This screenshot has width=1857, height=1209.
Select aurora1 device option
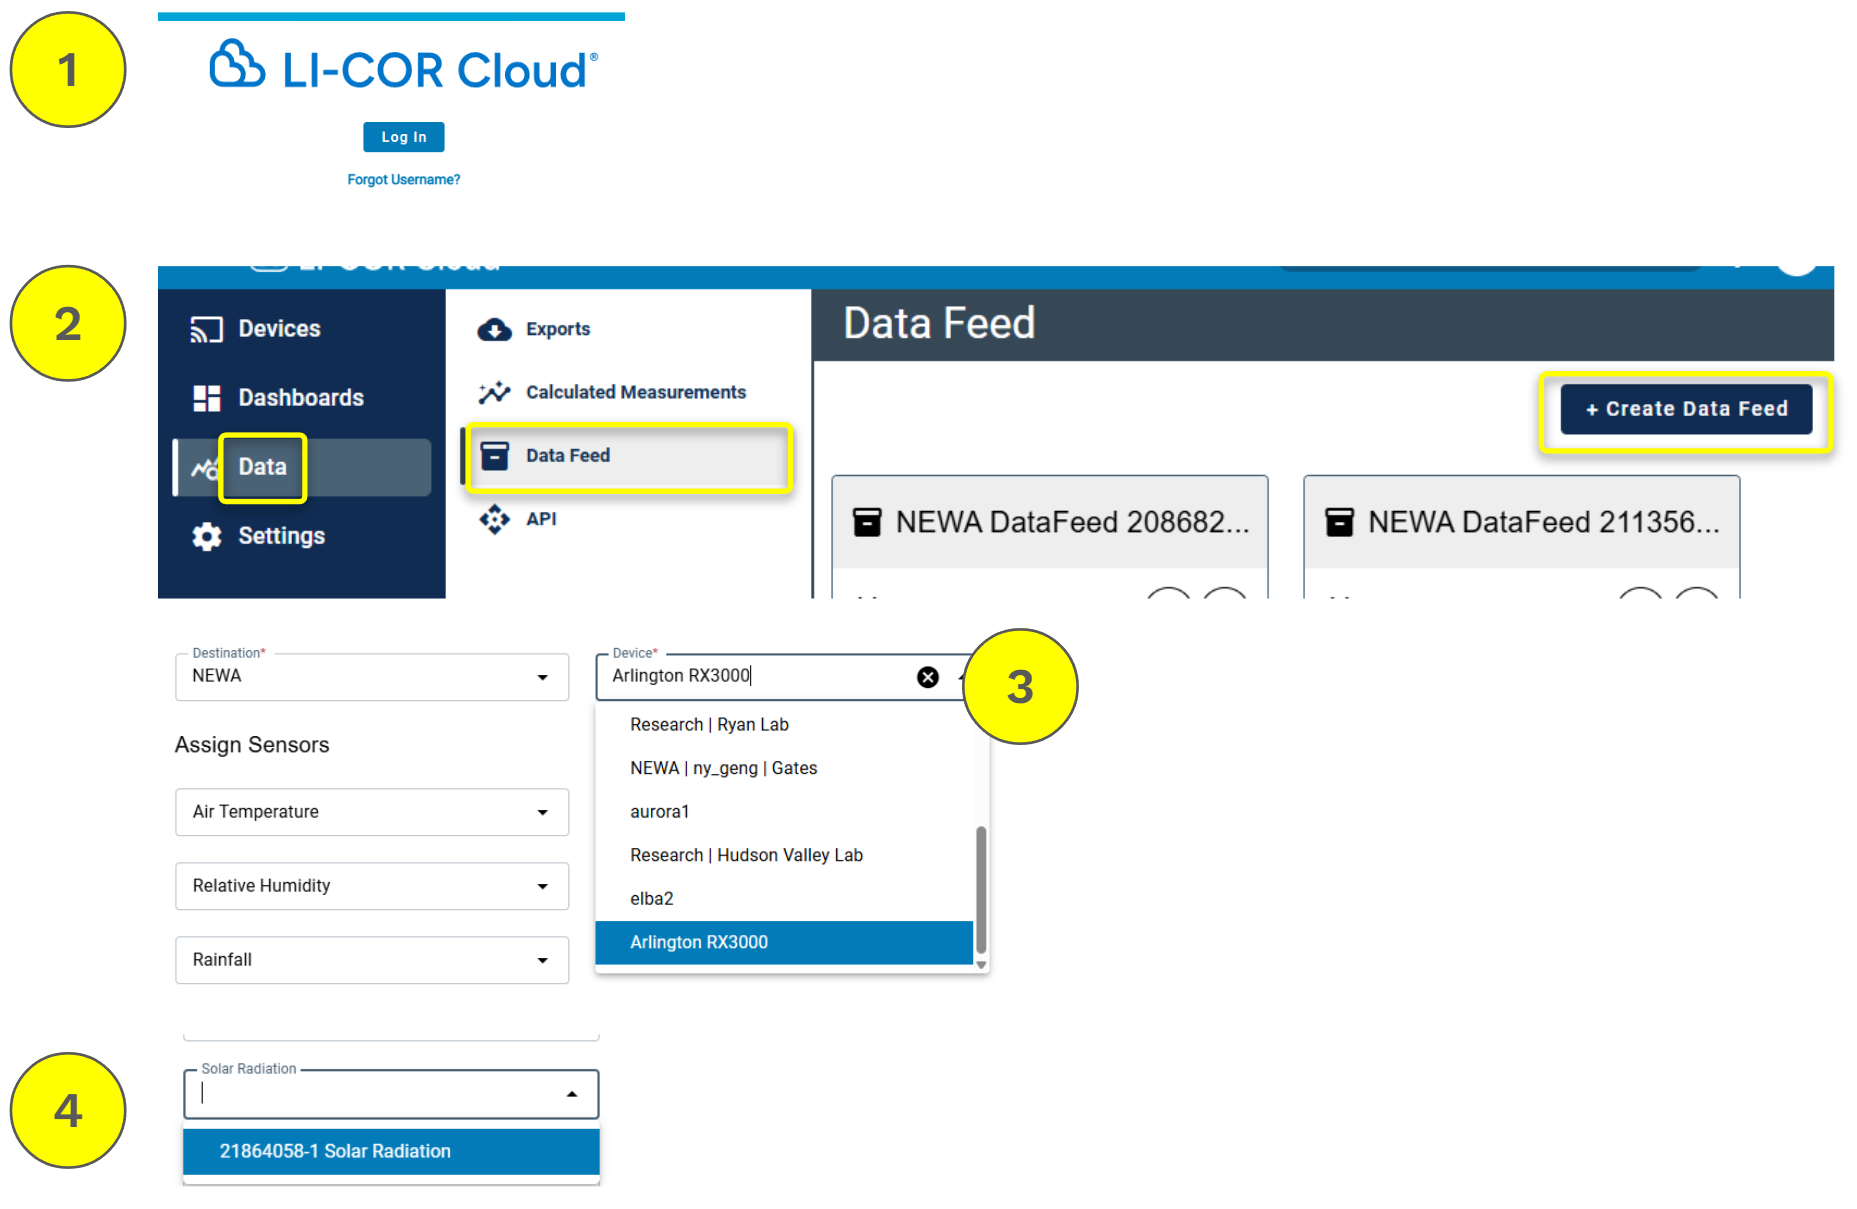pos(784,812)
